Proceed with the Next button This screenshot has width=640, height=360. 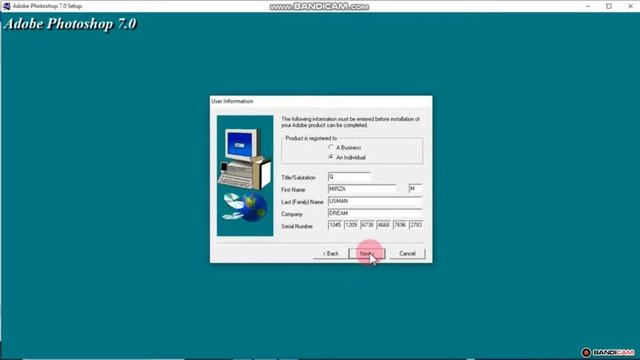coord(367,253)
